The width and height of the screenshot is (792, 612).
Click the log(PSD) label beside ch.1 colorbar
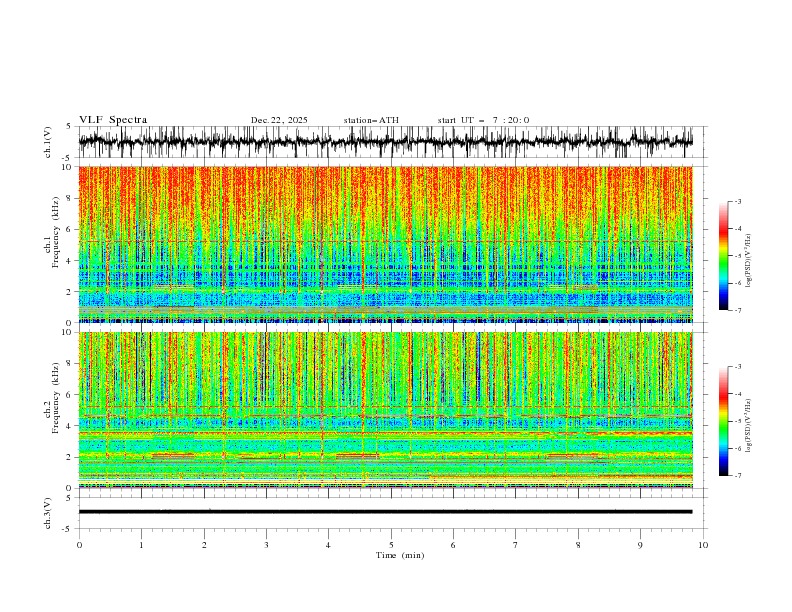pyautogui.click(x=748, y=261)
